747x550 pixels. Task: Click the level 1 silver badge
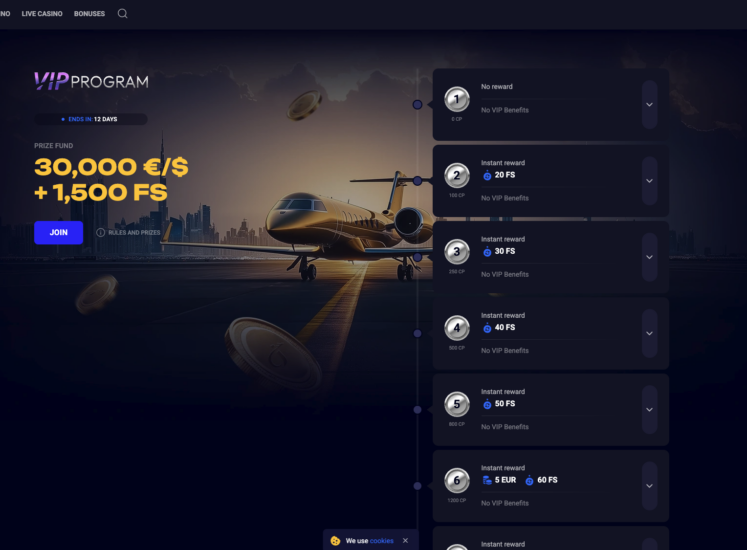tap(457, 99)
